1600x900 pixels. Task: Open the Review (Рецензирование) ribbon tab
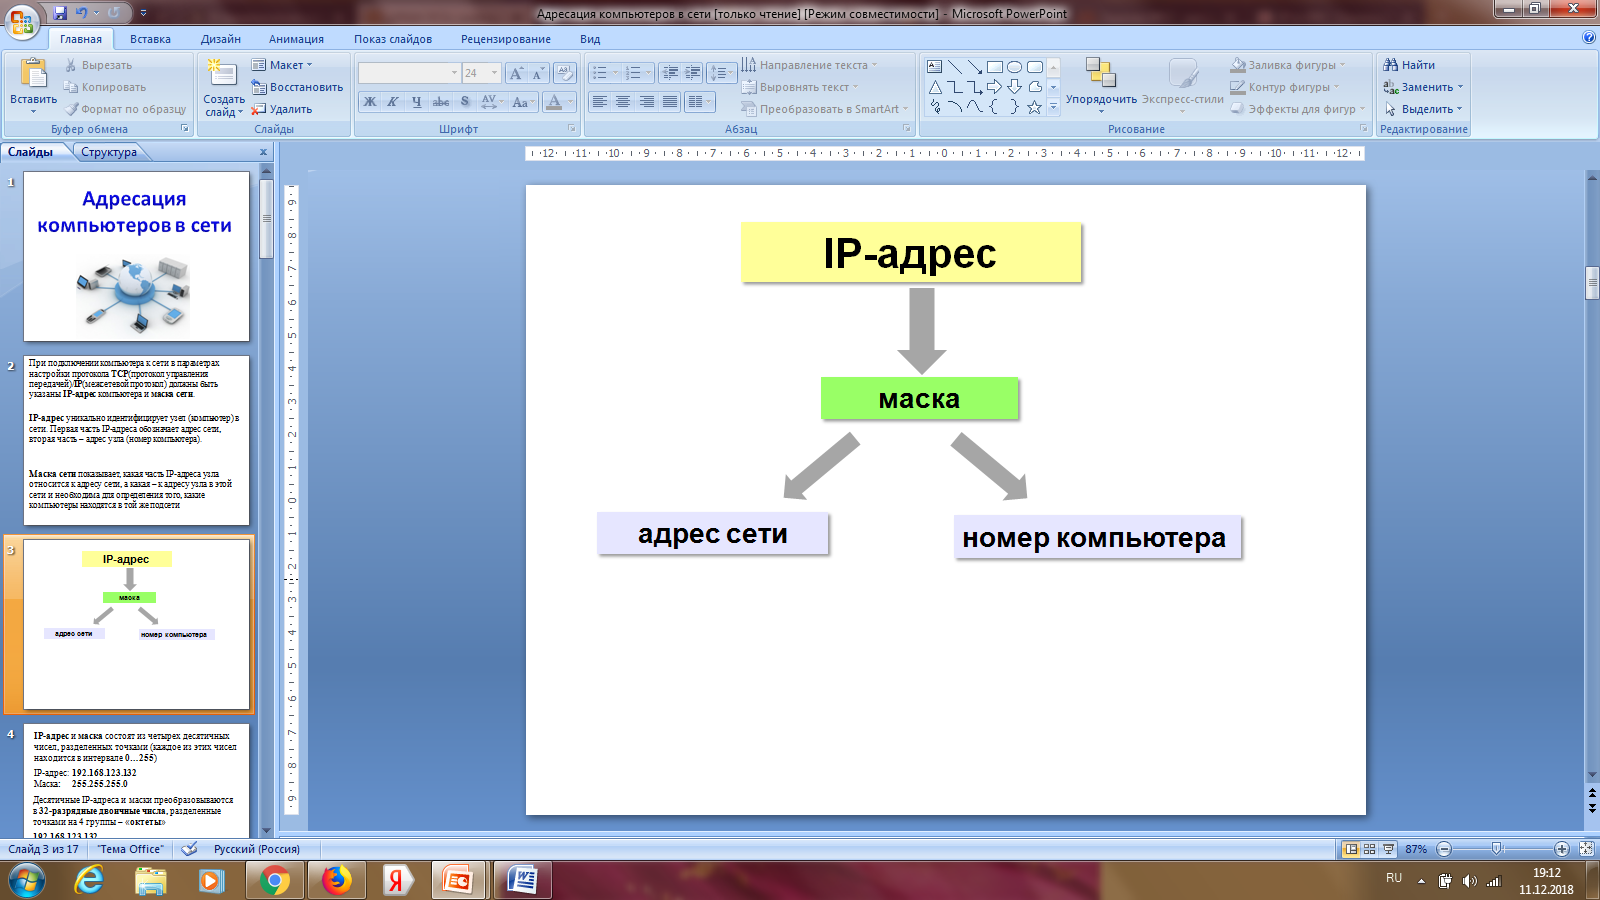(506, 39)
